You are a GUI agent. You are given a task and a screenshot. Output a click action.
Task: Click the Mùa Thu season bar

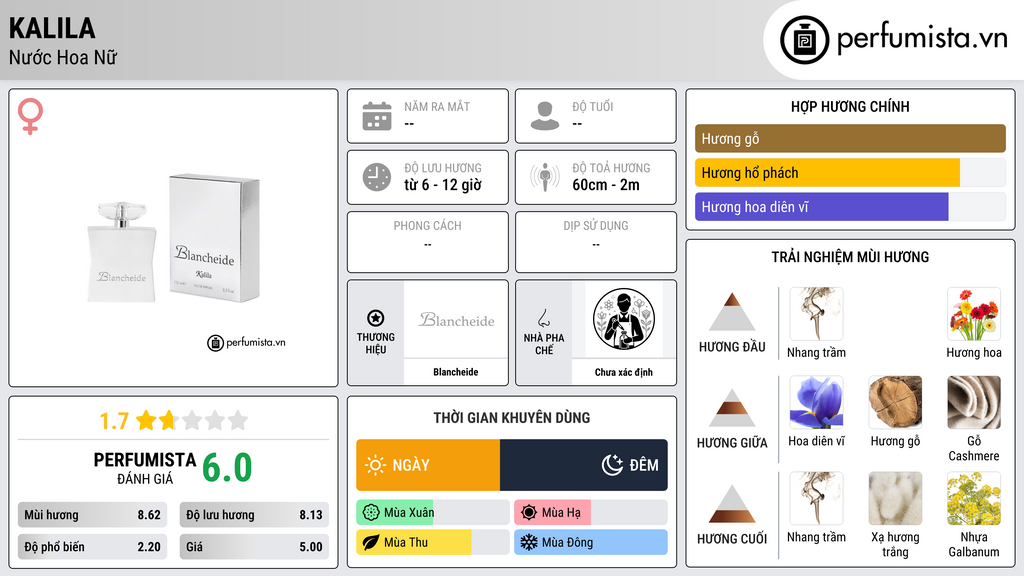433,542
